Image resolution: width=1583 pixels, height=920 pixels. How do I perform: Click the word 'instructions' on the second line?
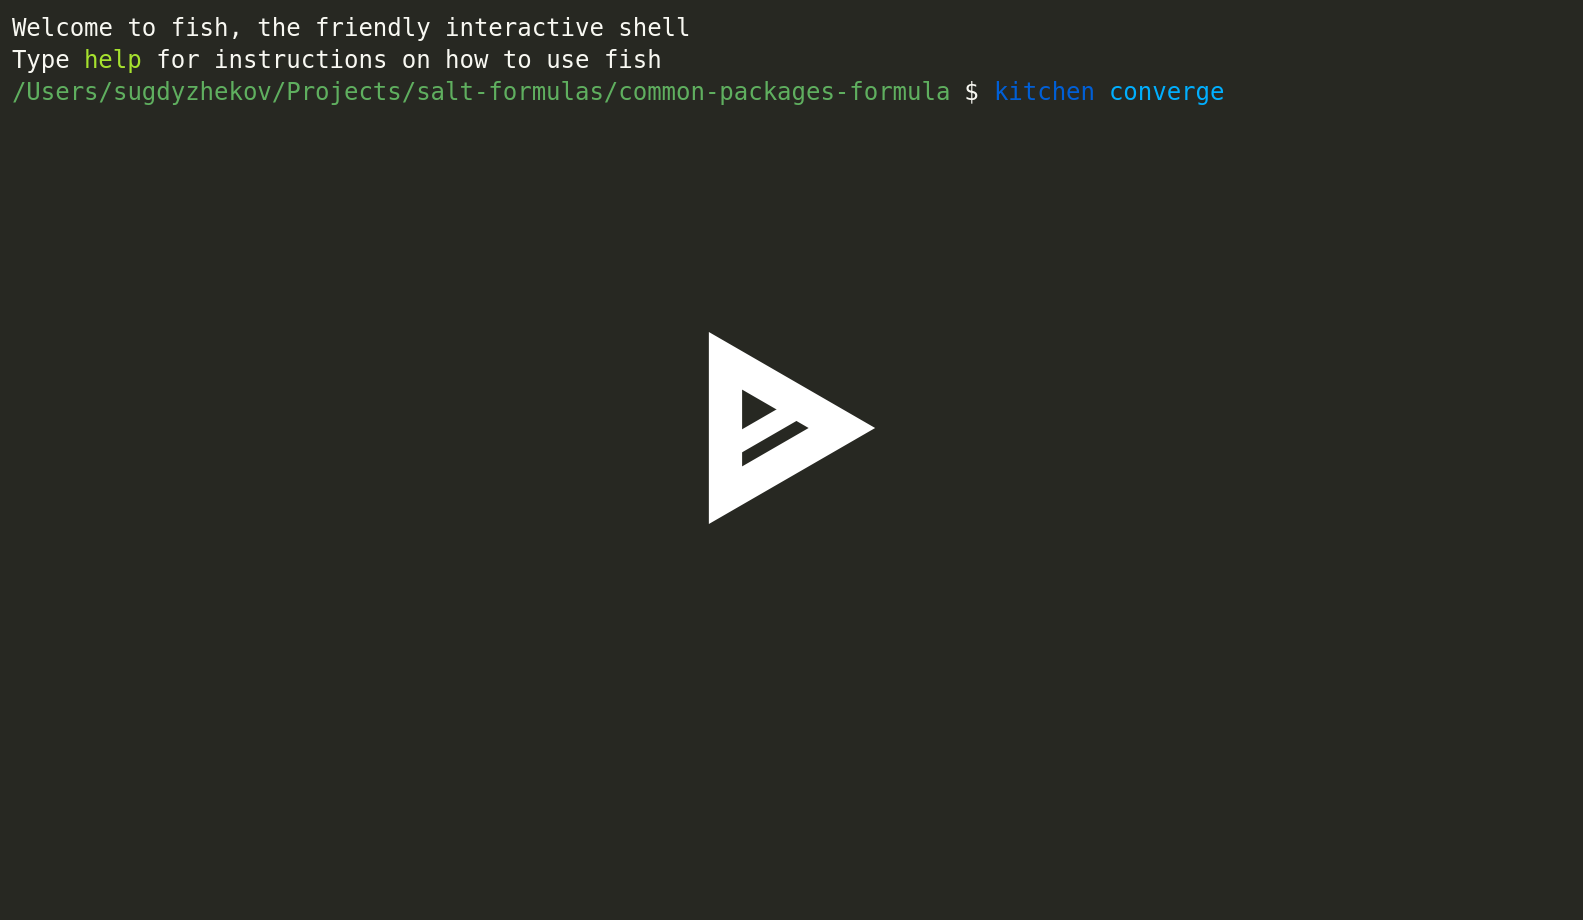point(300,60)
